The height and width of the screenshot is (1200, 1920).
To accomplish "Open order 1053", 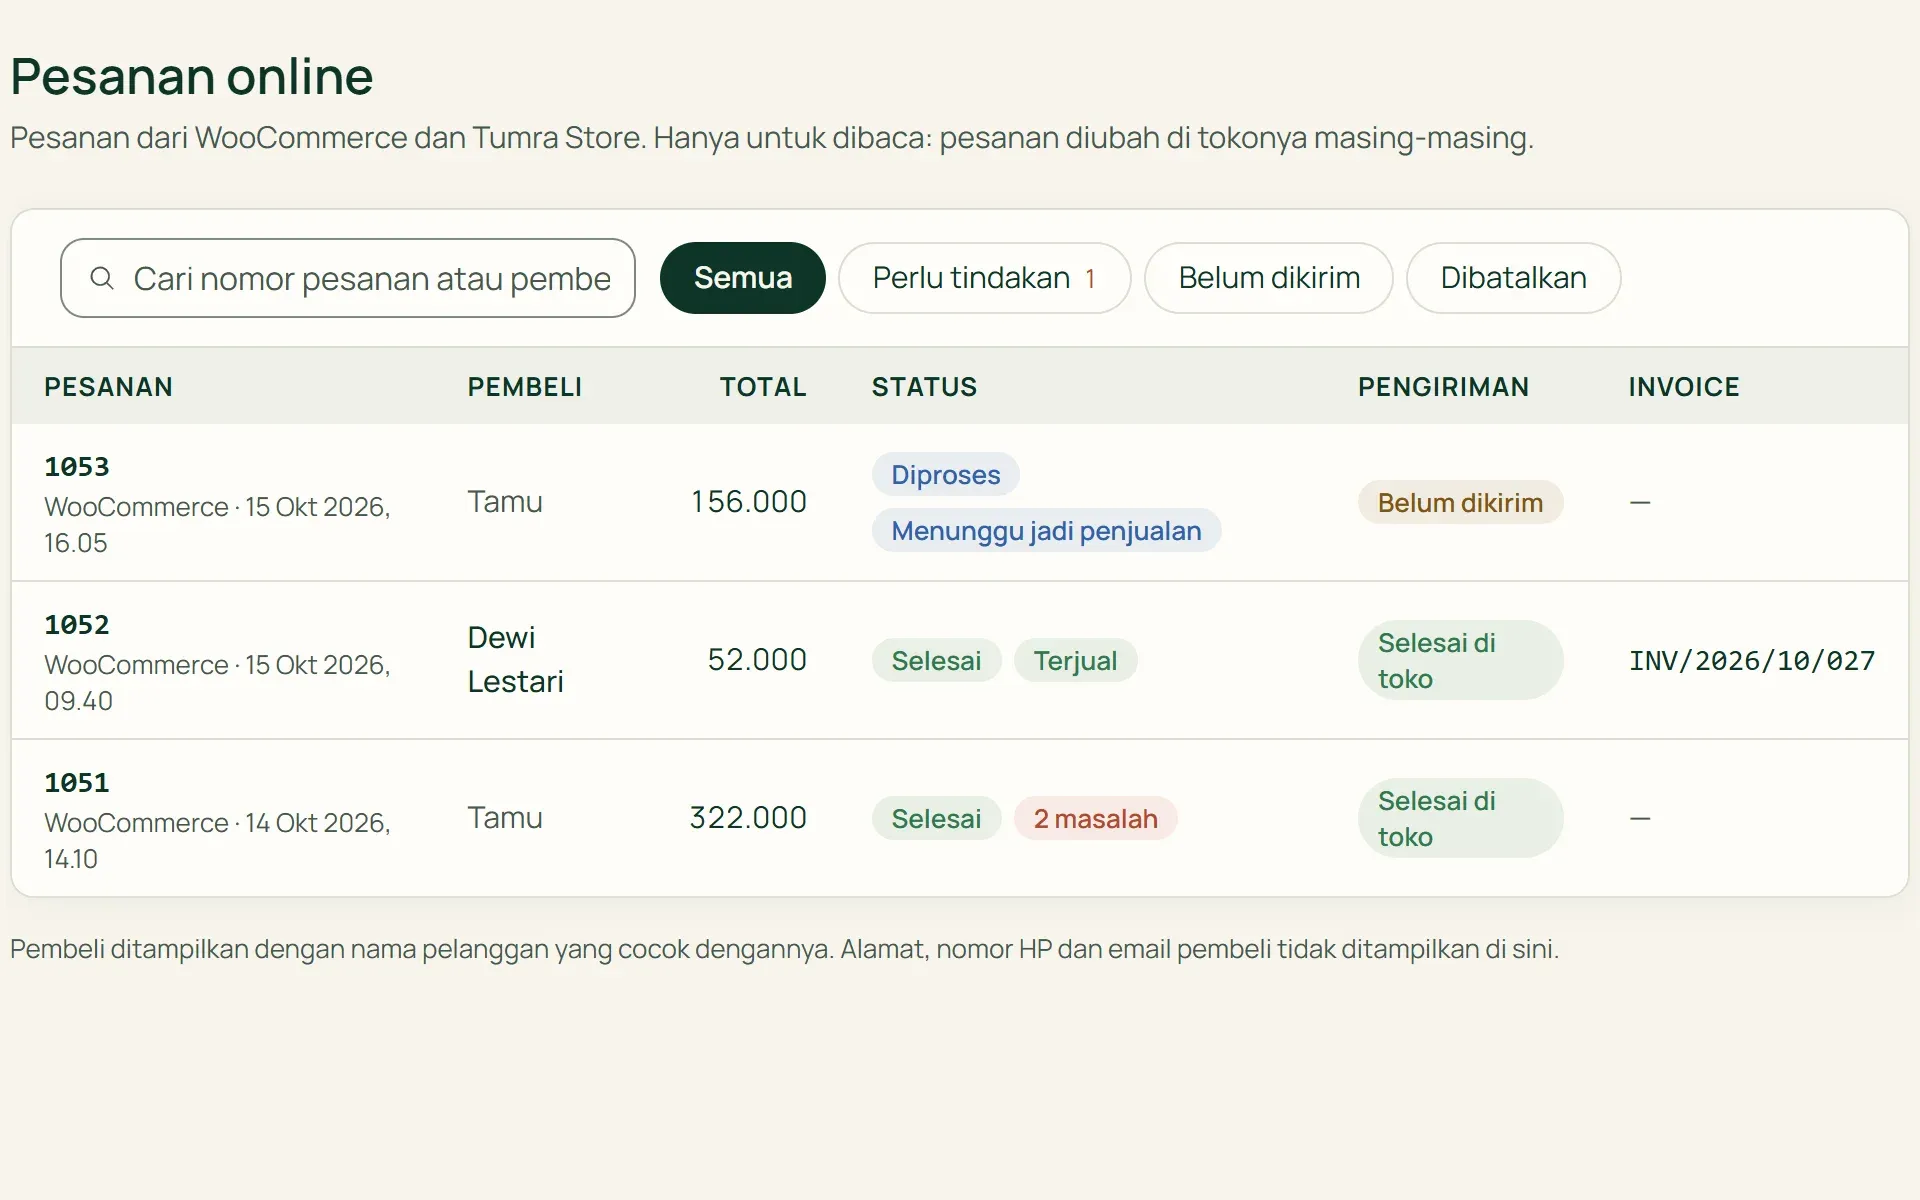I will point(77,467).
